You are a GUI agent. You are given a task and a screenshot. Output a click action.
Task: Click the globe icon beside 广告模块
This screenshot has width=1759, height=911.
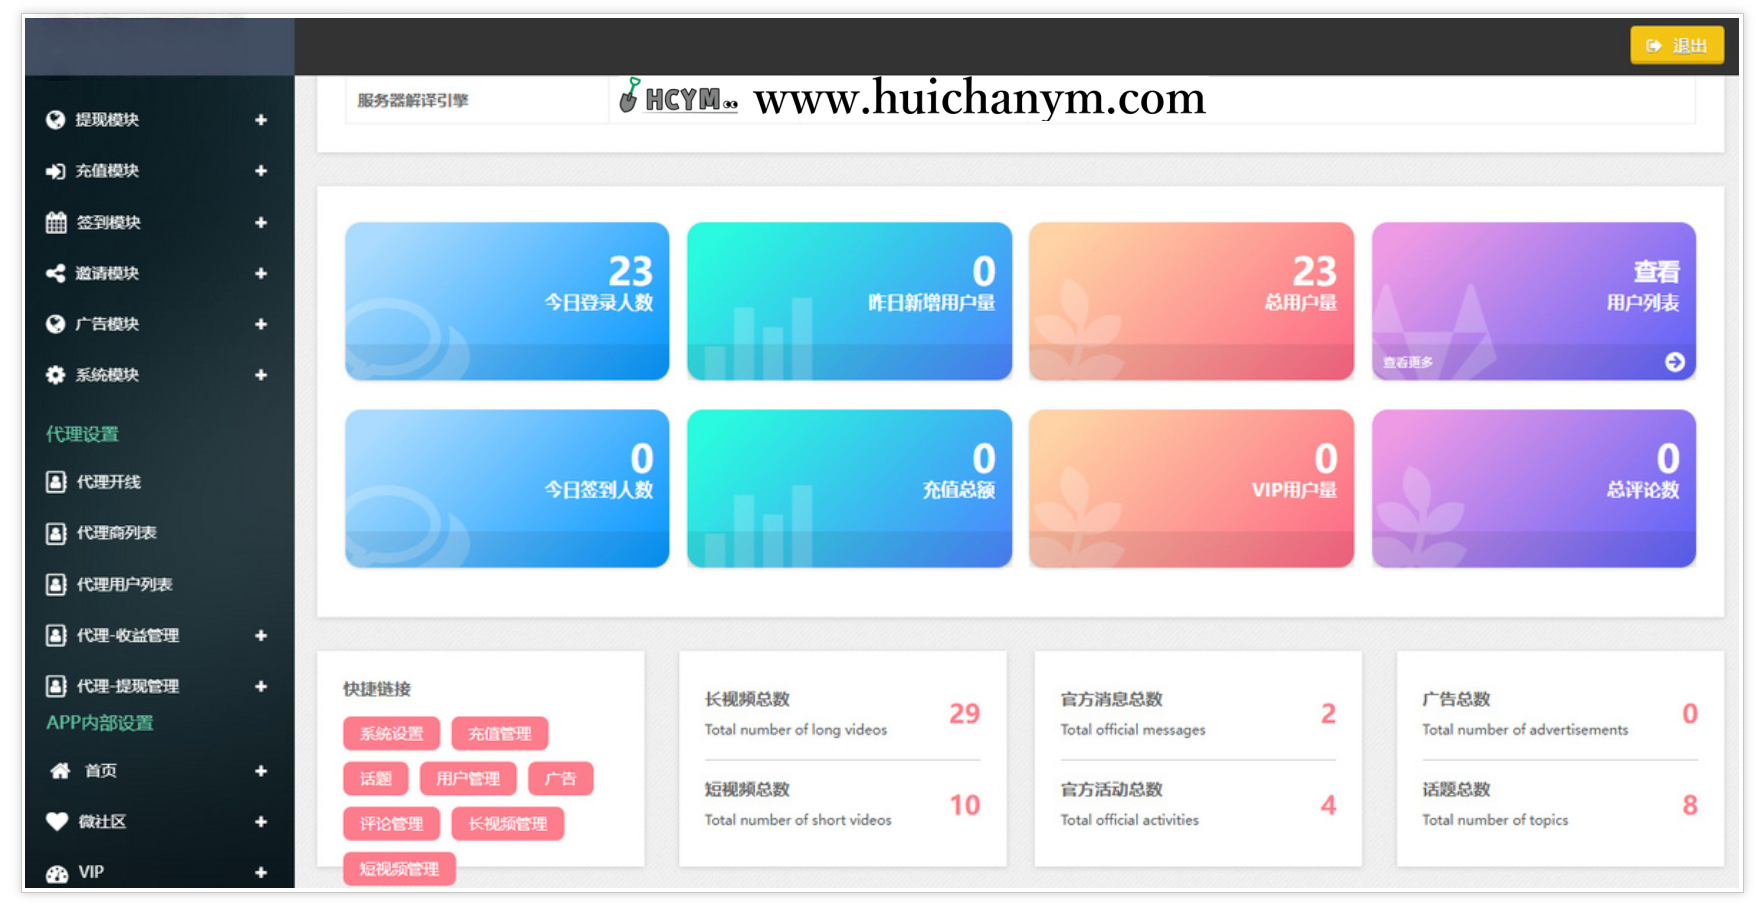[x=53, y=324]
